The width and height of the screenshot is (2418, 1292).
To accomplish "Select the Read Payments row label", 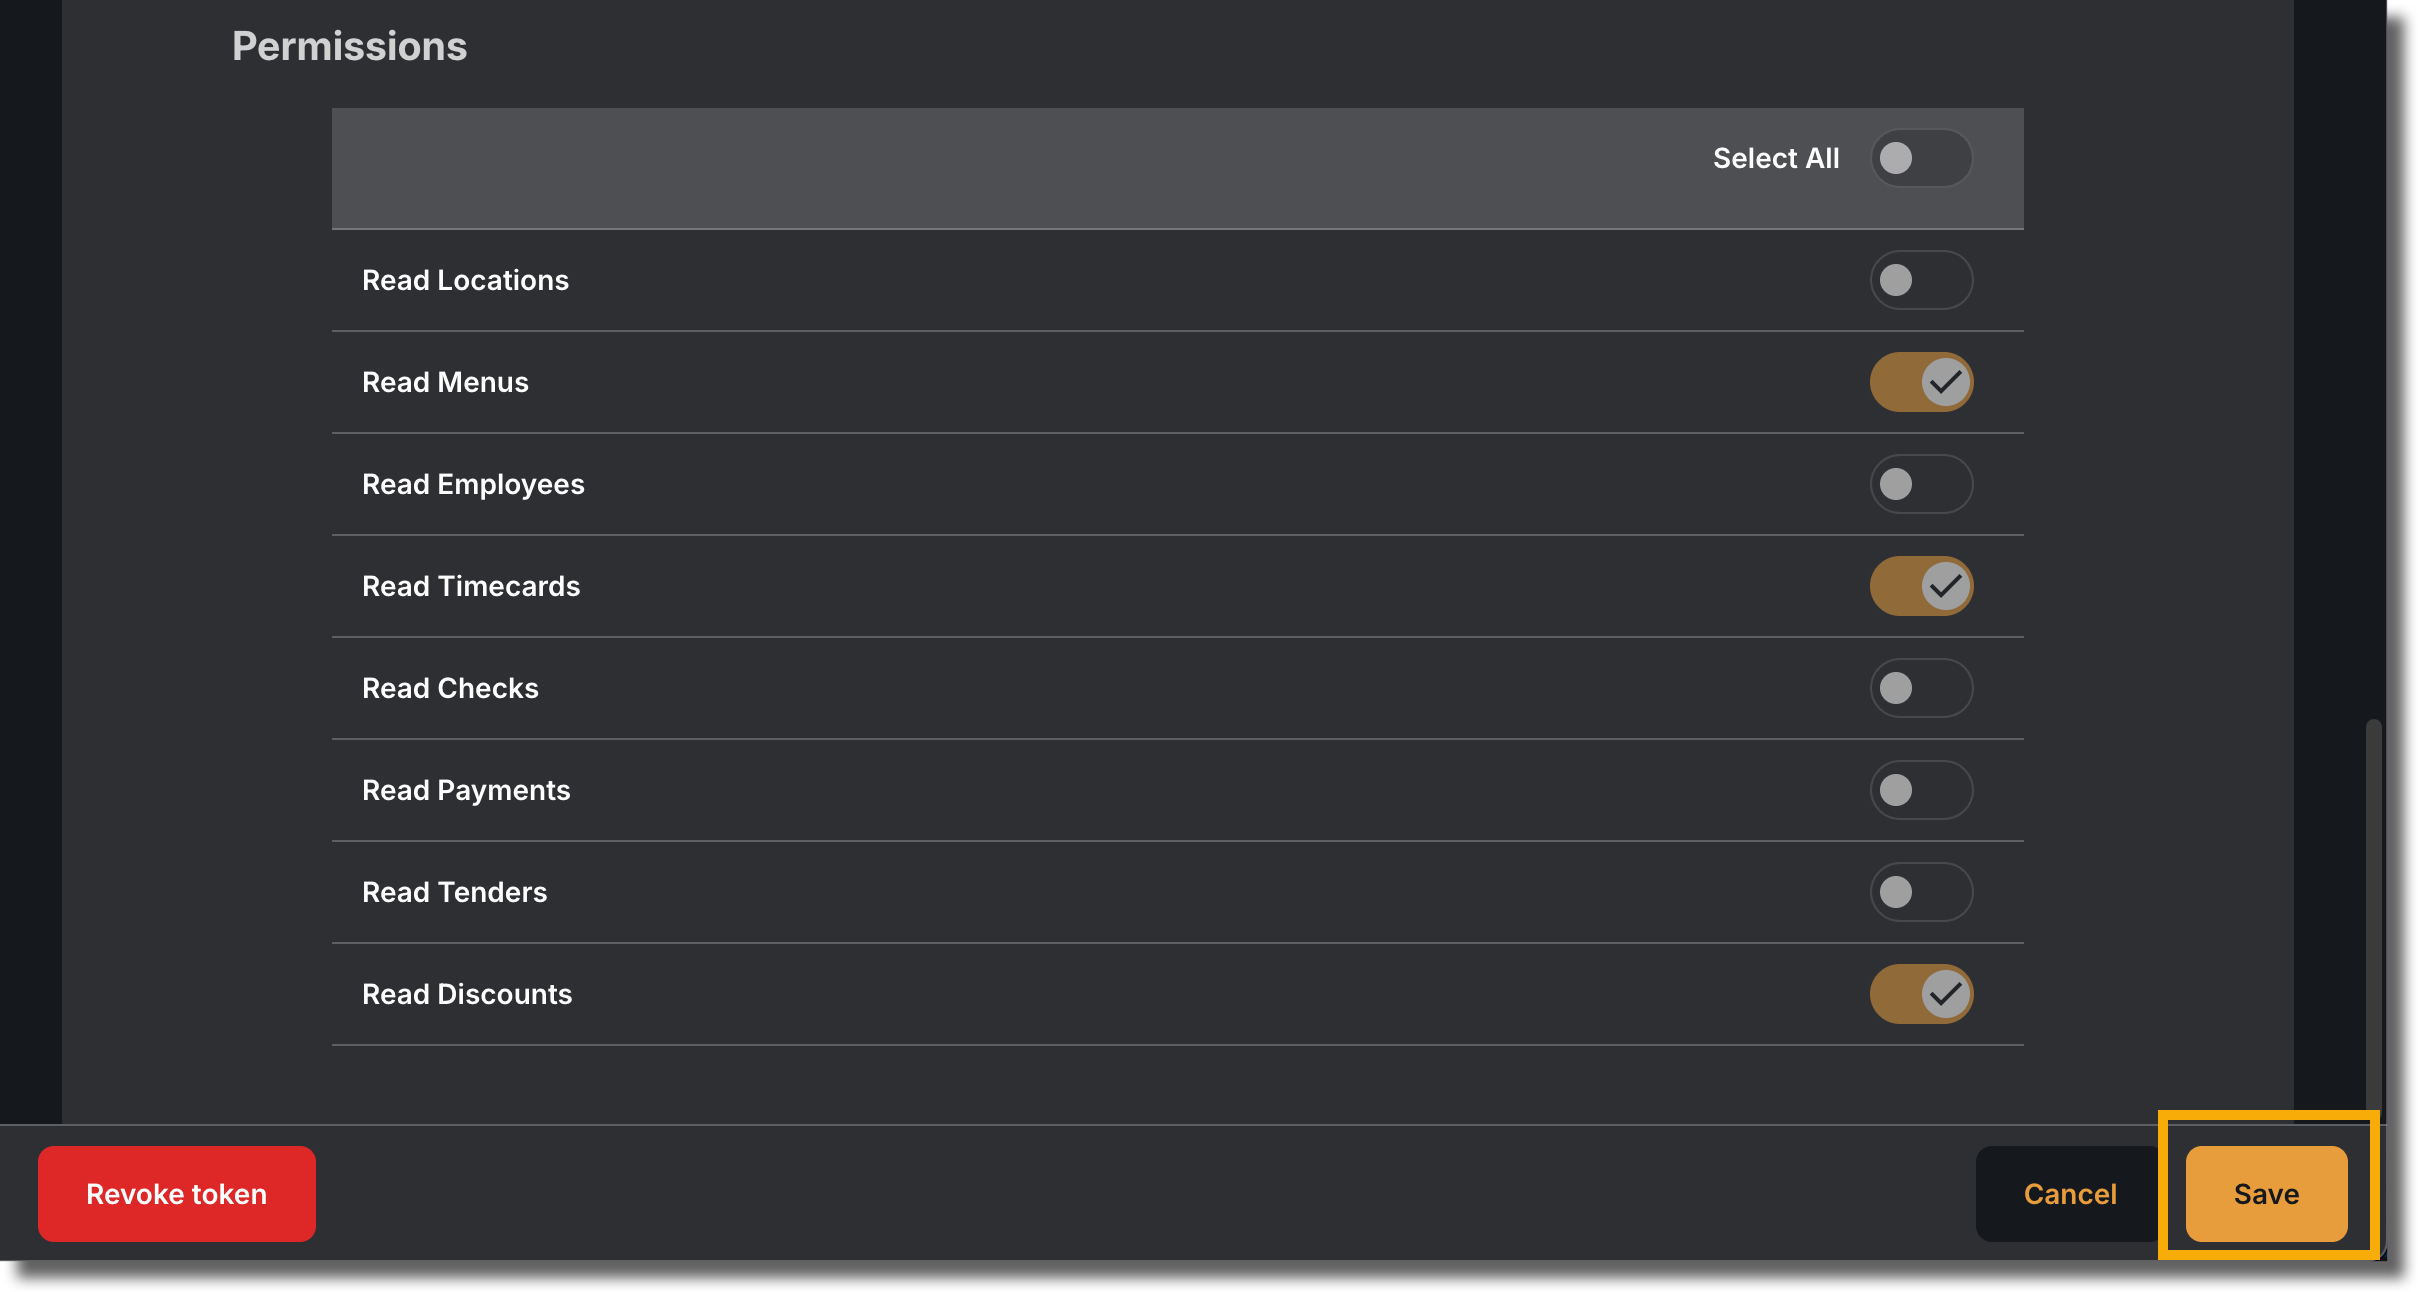I will point(466,790).
